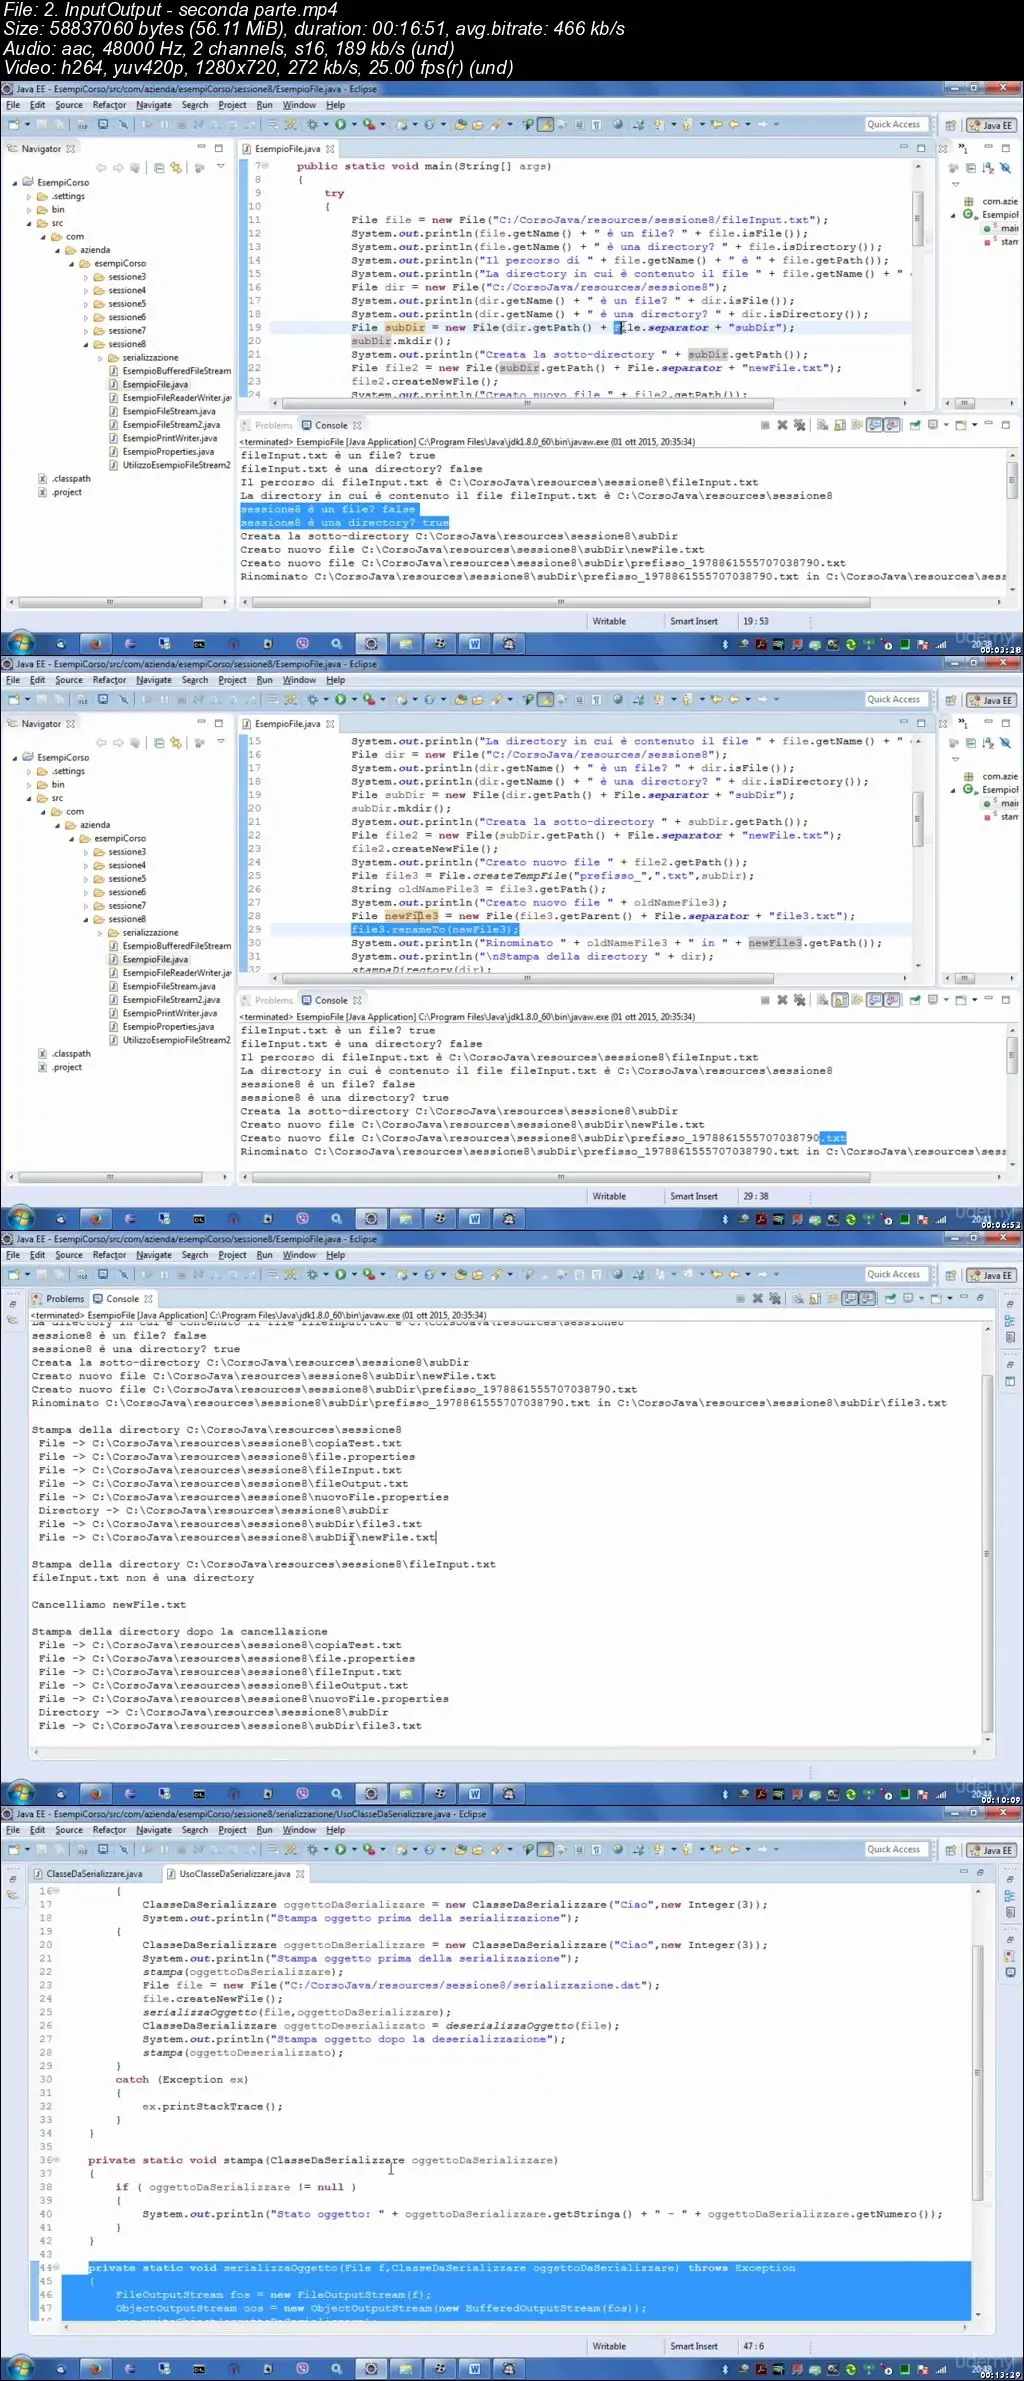
Task: Click Java EE perspective button in first frame
Action: [x=991, y=125]
